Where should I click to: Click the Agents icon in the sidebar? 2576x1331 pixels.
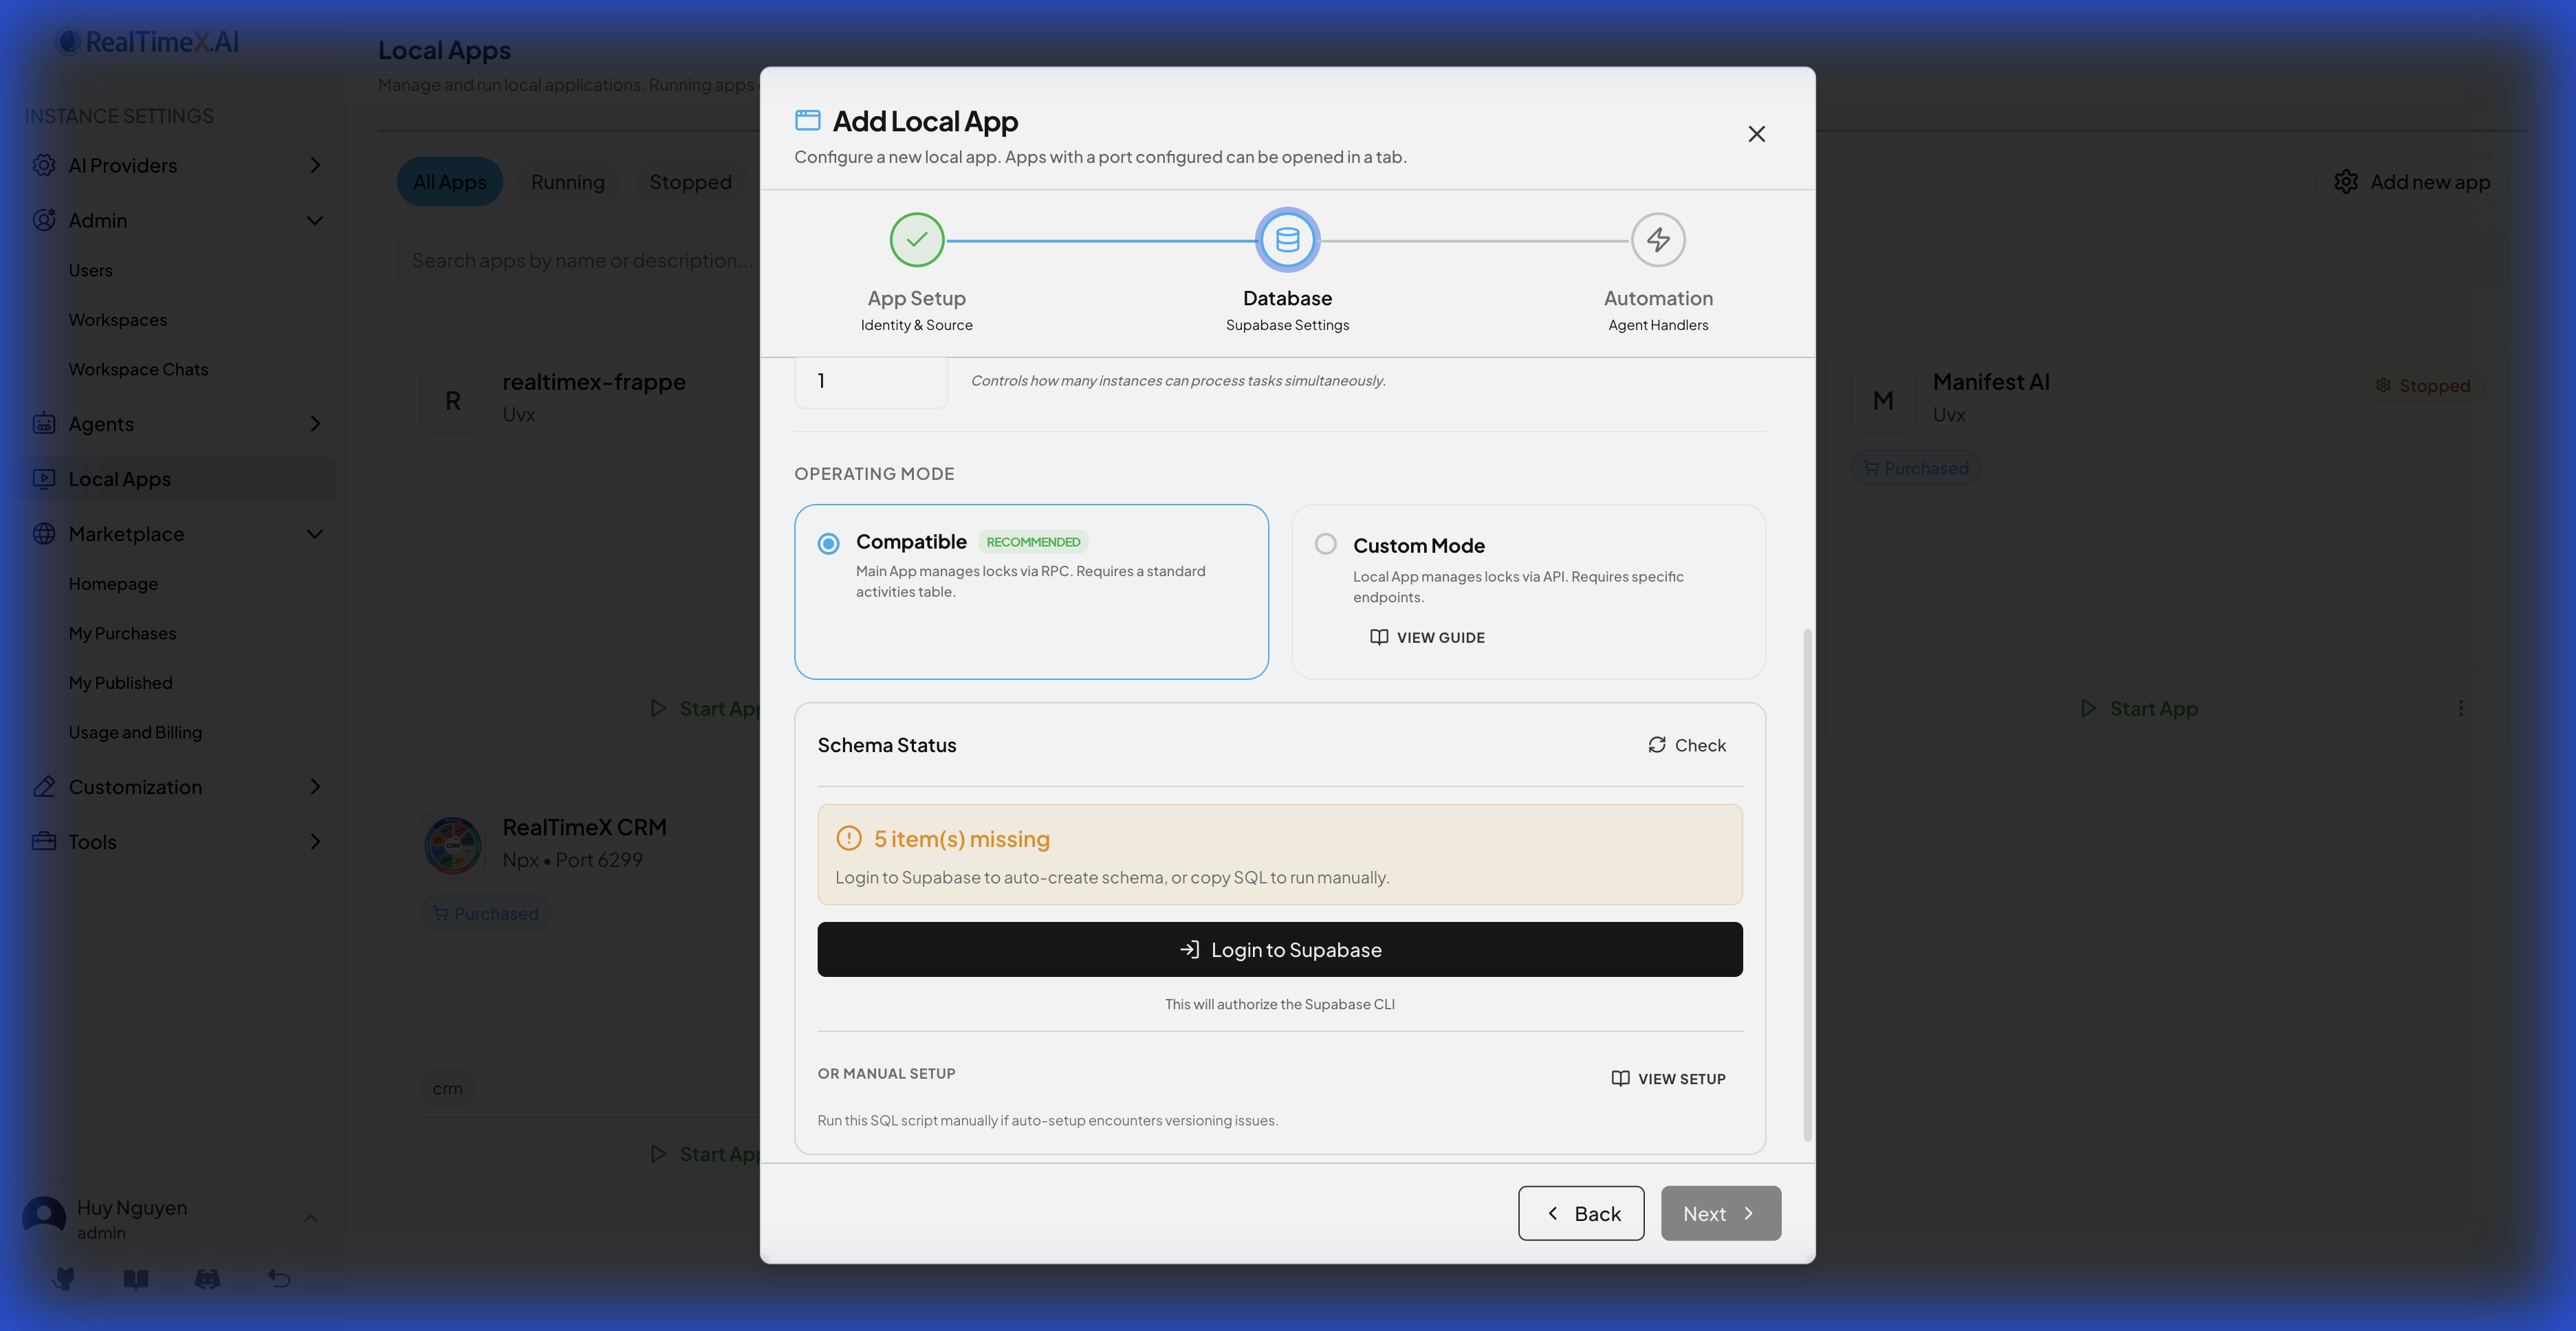point(44,424)
